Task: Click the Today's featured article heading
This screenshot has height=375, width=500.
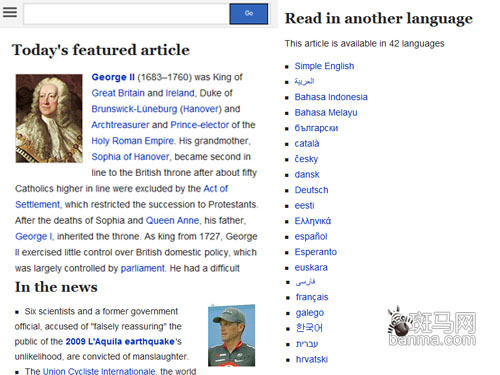Action: click(x=101, y=50)
